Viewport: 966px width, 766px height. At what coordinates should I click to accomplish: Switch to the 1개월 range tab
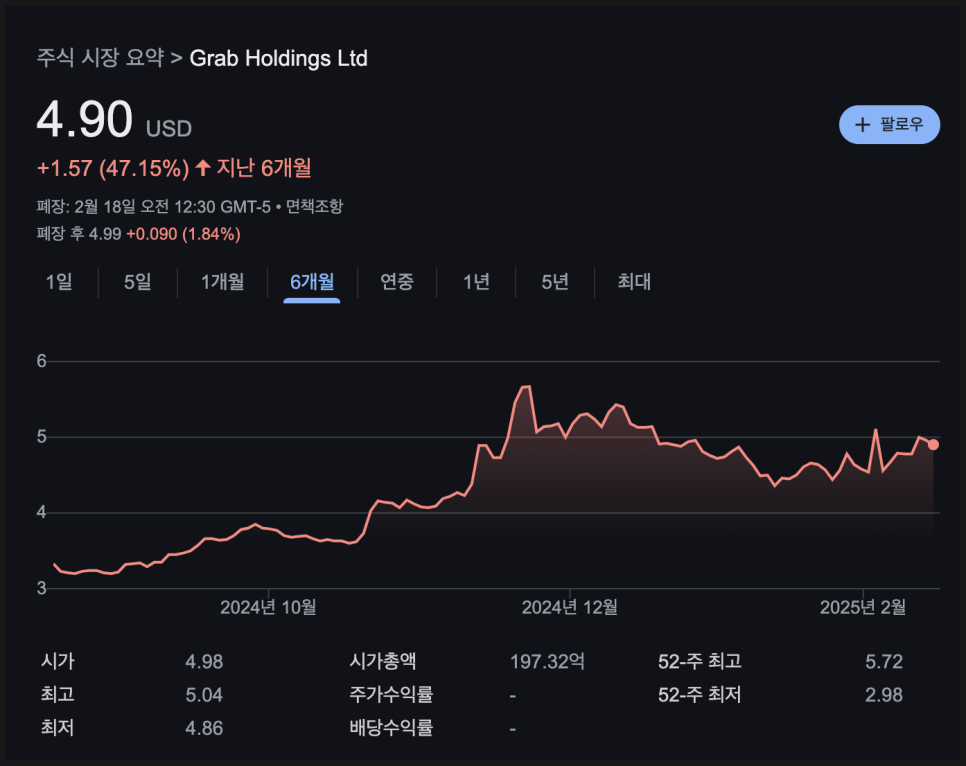coord(222,282)
